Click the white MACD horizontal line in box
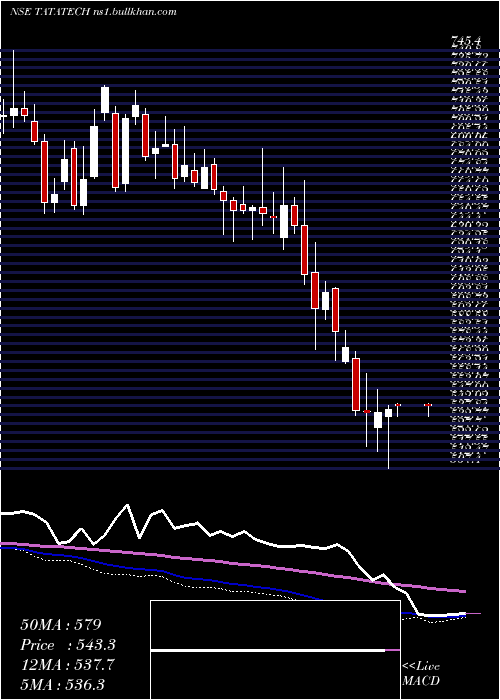This screenshot has width=500, height=700. pos(268,650)
